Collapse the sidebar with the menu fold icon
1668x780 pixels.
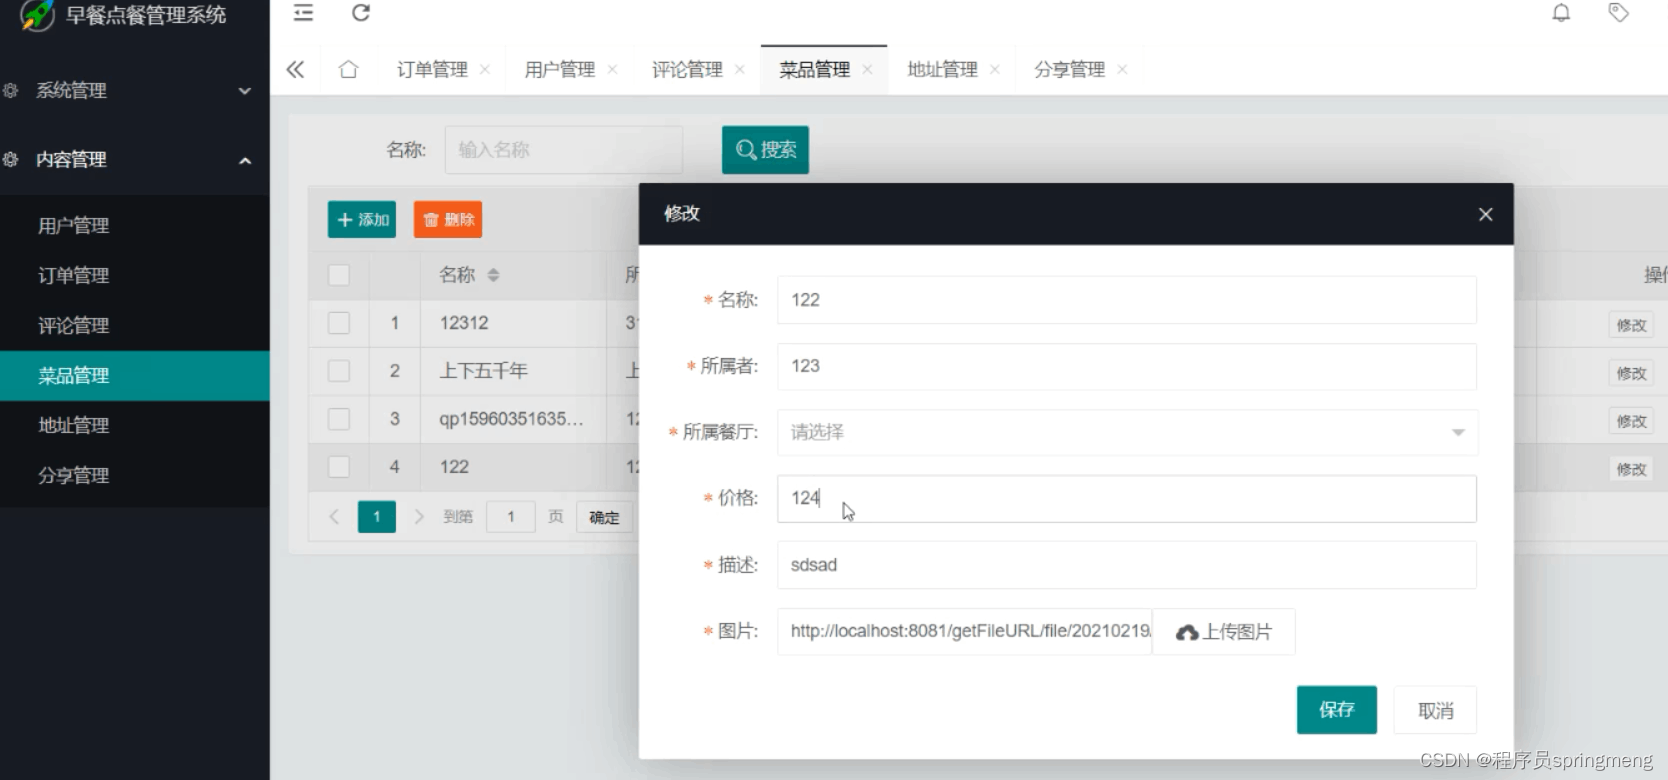tap(303, 13)
